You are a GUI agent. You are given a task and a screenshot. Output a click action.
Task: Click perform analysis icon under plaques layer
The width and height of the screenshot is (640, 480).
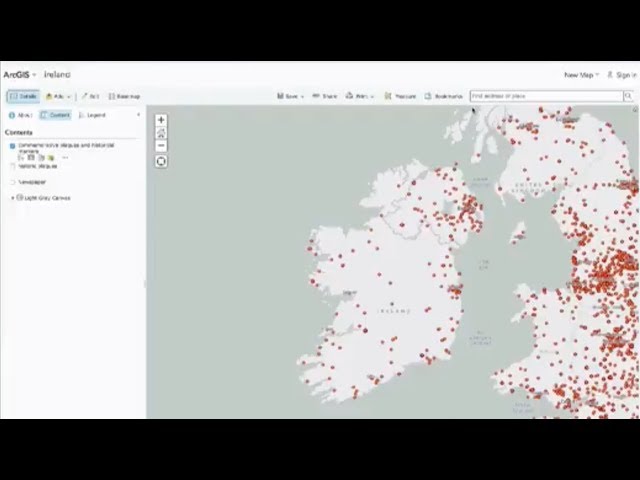click(51, 158)
